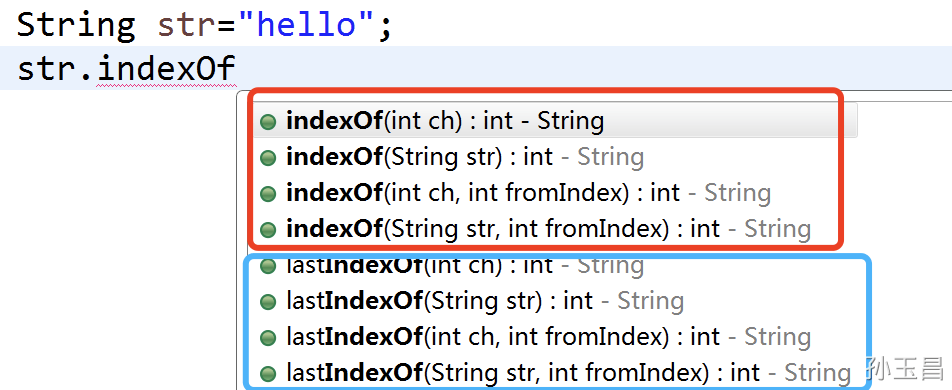Click public method icon for indexOf(String str)

(x=268, y=158)
